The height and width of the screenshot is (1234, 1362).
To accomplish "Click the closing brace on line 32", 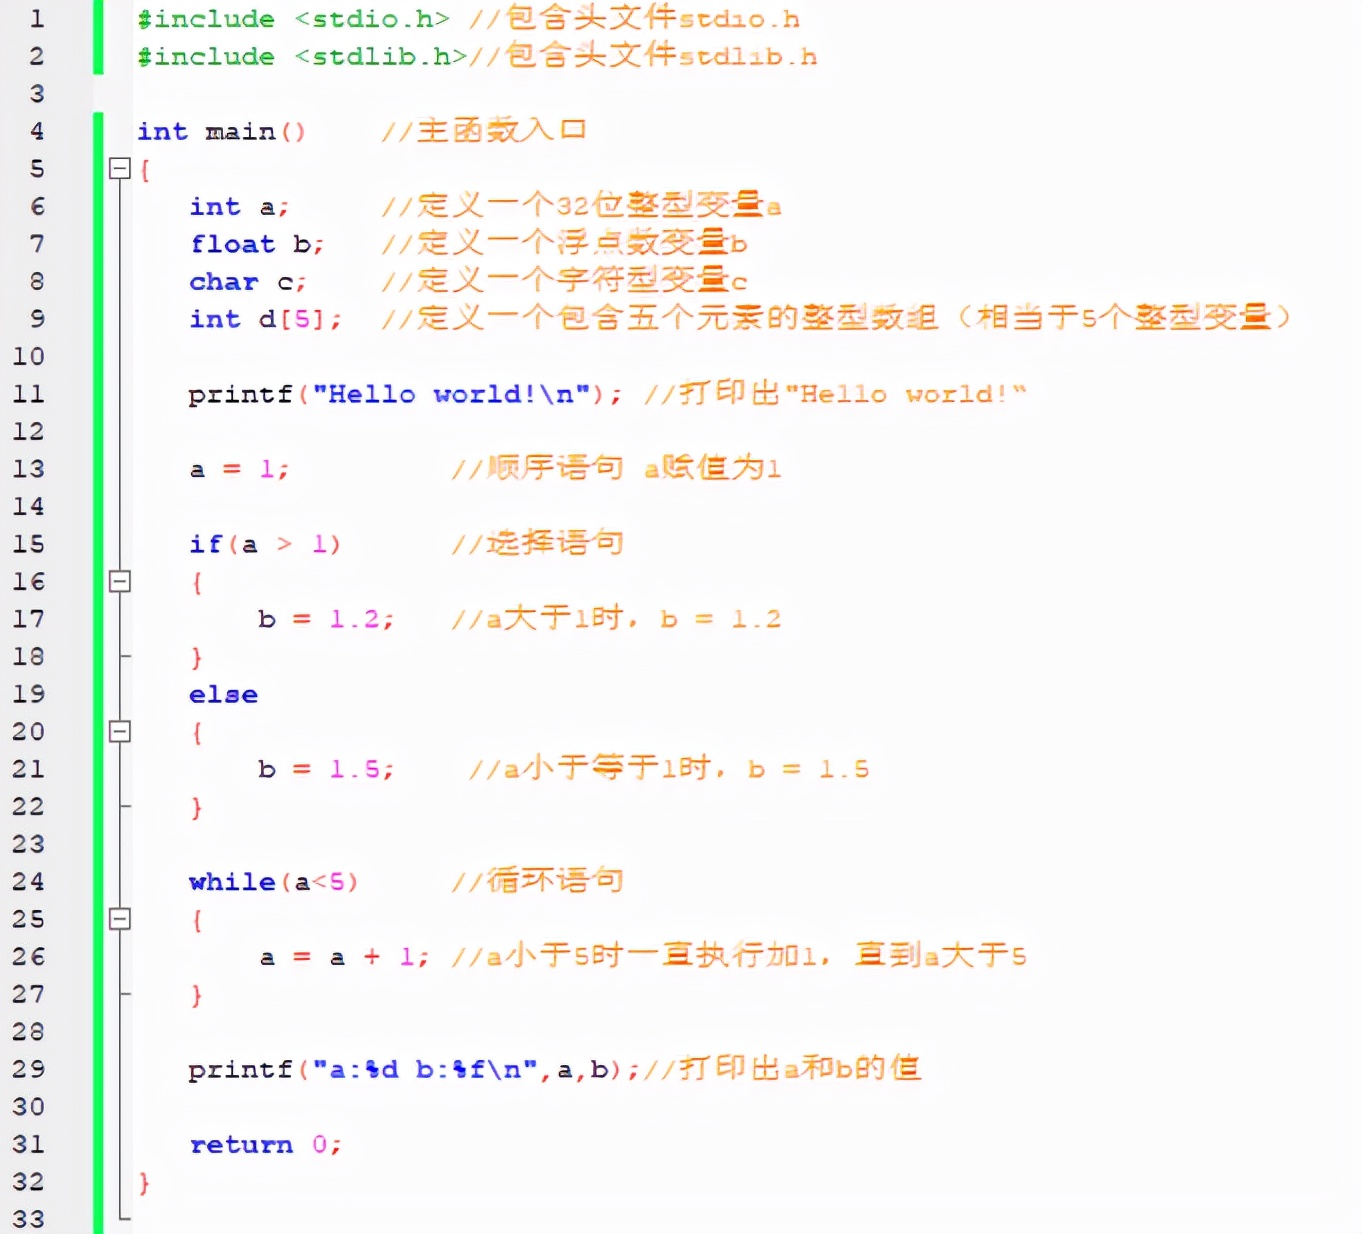I will pyautogui.click(x=143, y=1182).
